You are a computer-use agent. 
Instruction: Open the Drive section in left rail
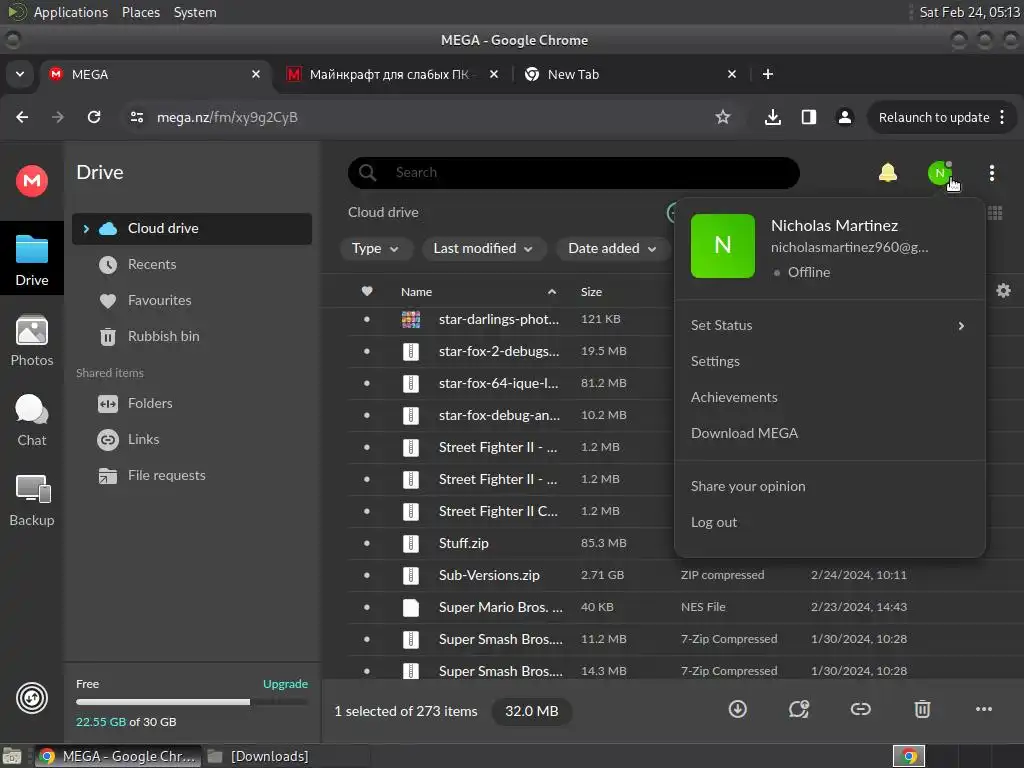(x=32, y=260)
